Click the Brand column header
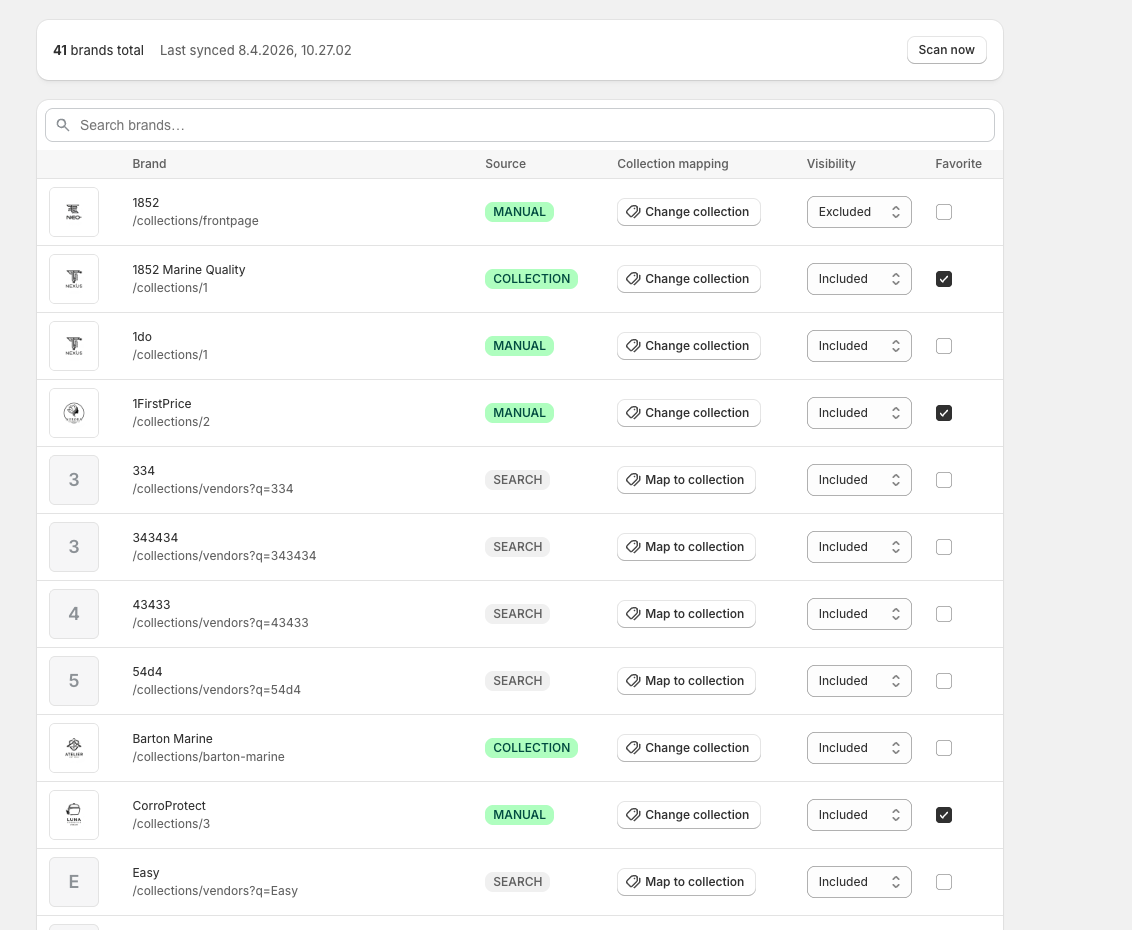 pos(149,164)
